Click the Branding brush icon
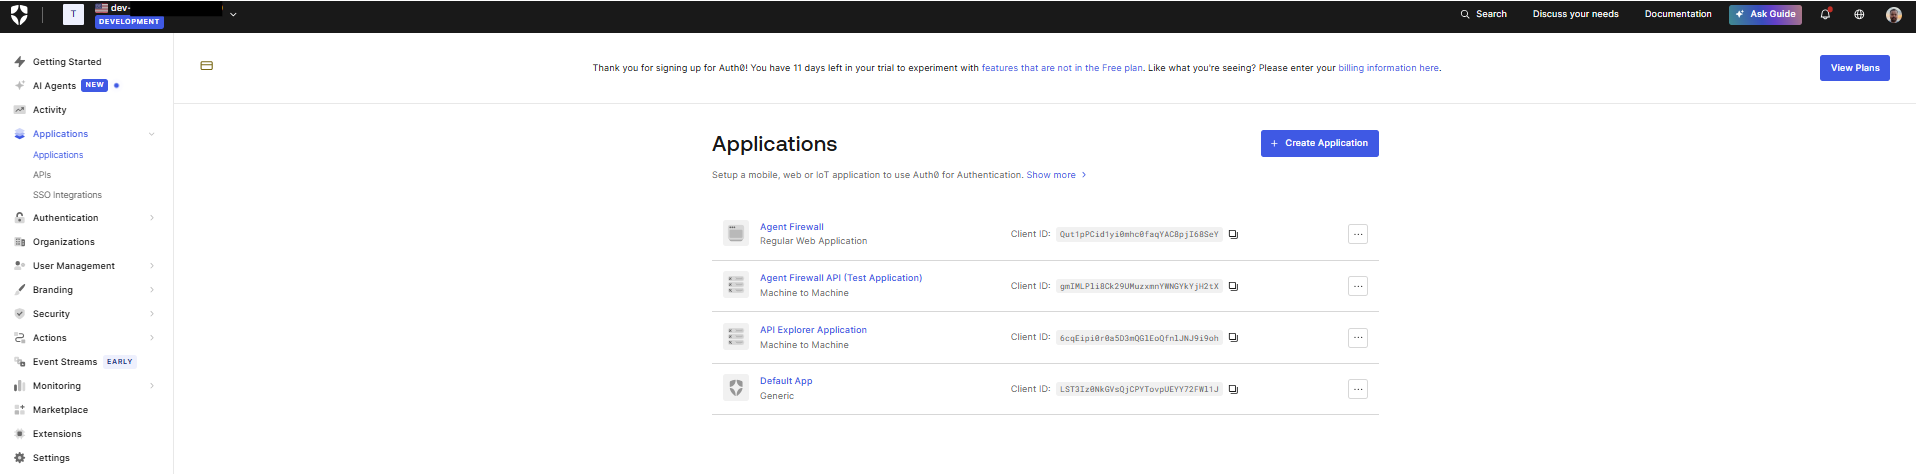 [19, 290]
